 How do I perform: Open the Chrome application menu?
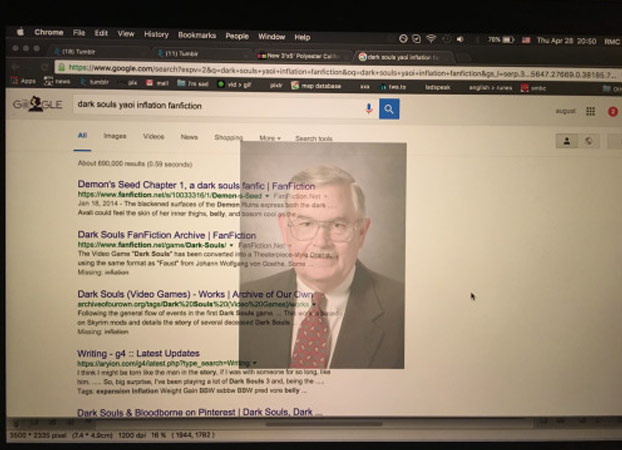point(49,32)
